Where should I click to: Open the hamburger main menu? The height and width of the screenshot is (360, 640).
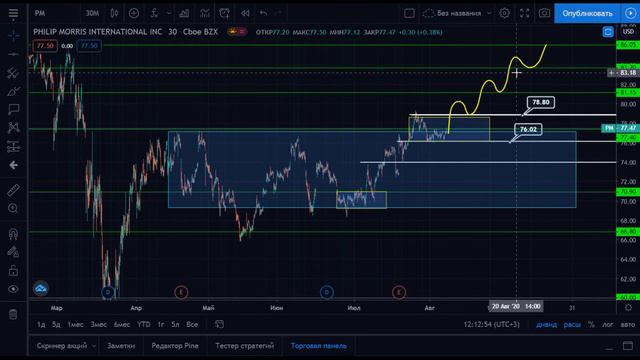click(13, 13)
